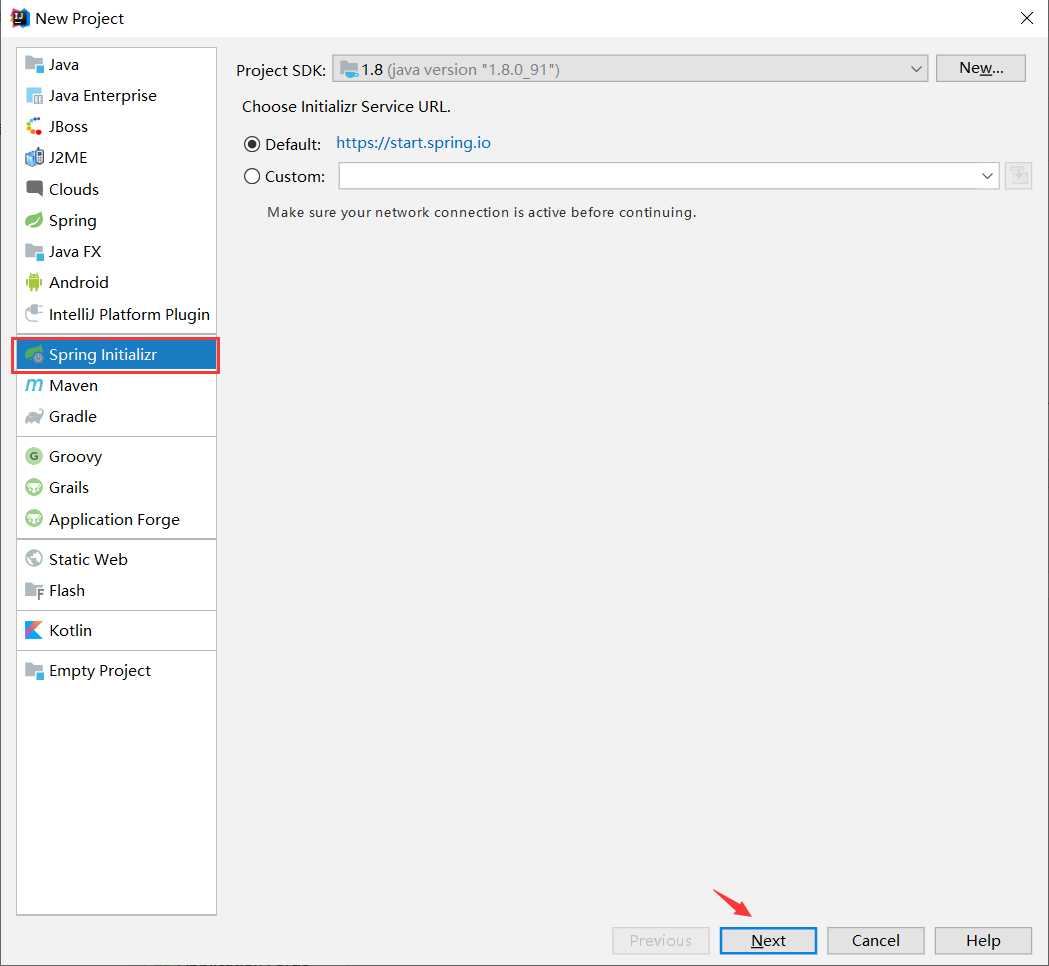Screen dimensions: 1049x966
Task: Choose IntelliJ Platform Plugin entry
Action: point(116,314)
